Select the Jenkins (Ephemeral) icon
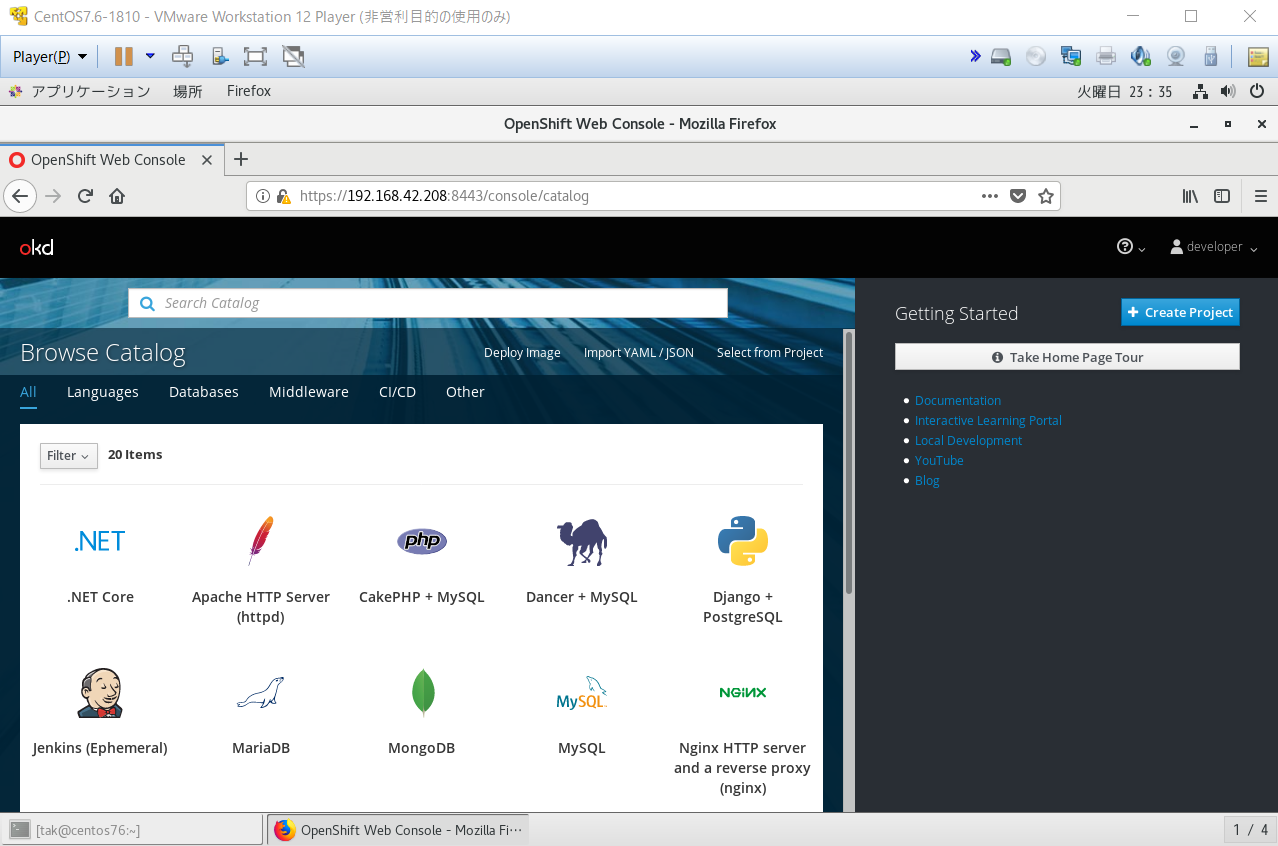 click(x=100, y=692)
